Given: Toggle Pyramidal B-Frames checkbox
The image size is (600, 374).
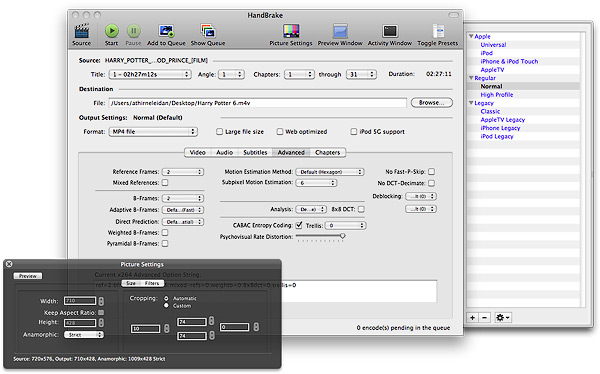Looking at the screenshot, I should point(165,243).
